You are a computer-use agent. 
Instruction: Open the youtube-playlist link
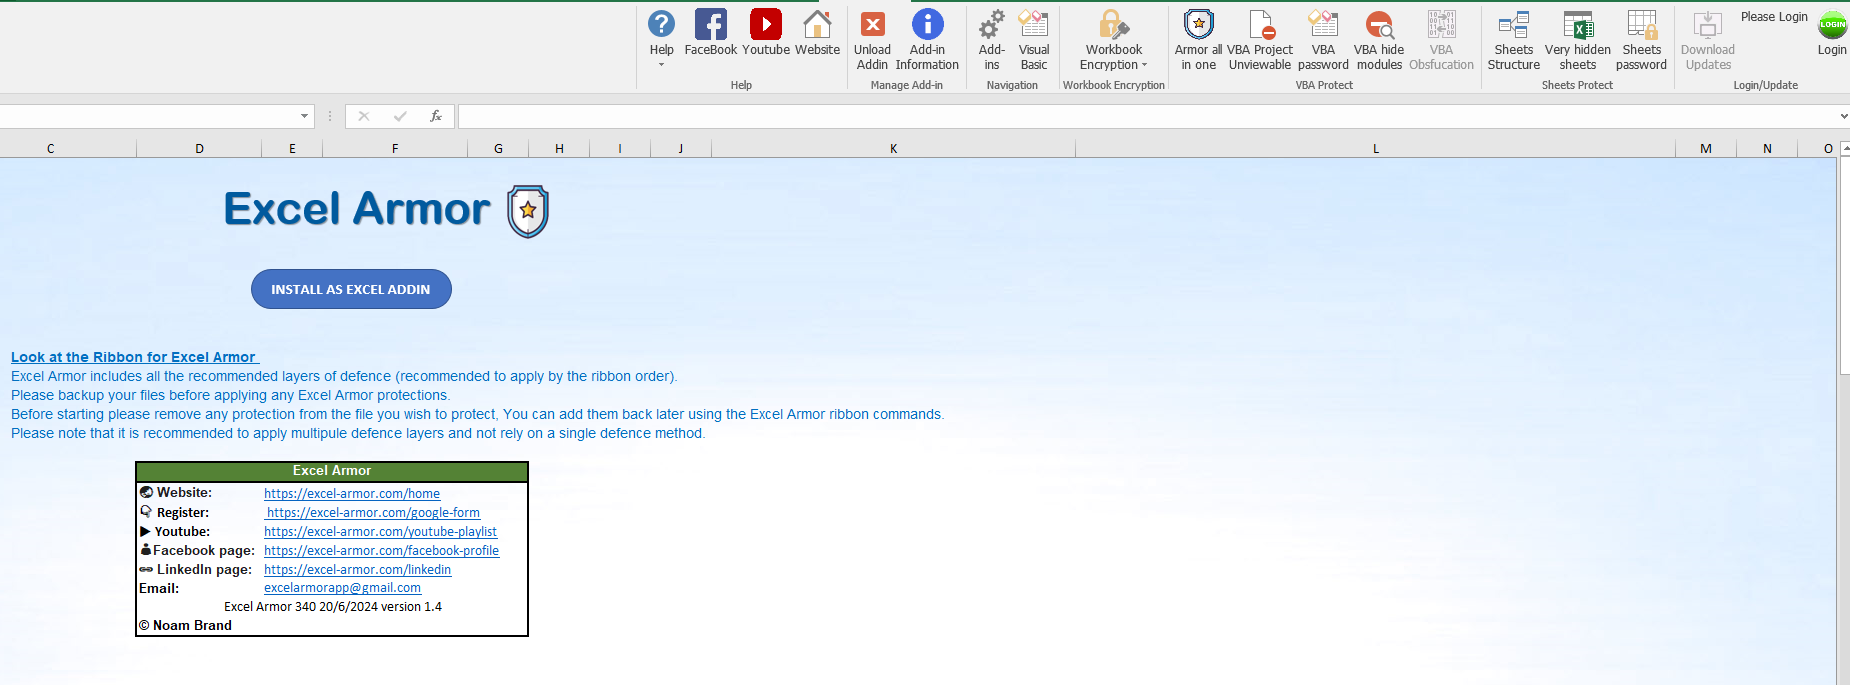tap(380, 532)
